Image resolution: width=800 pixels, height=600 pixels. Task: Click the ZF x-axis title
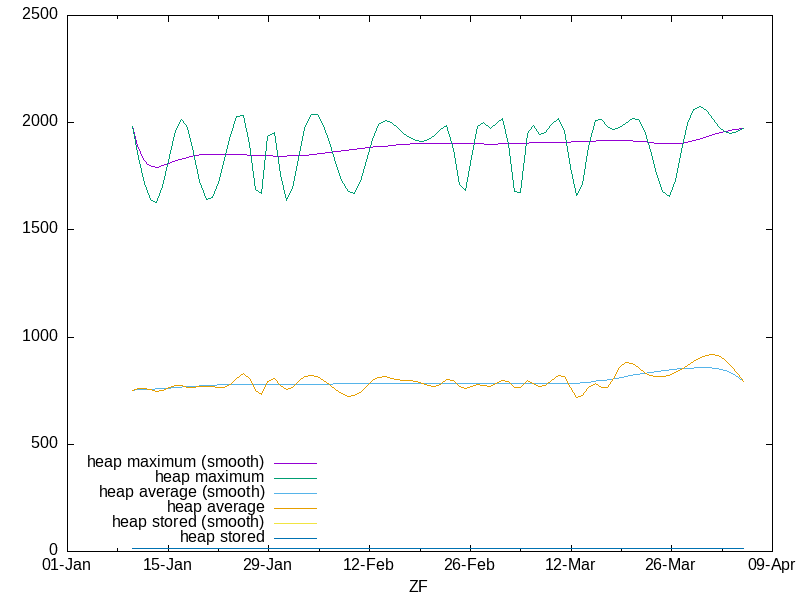click(418, 587)
